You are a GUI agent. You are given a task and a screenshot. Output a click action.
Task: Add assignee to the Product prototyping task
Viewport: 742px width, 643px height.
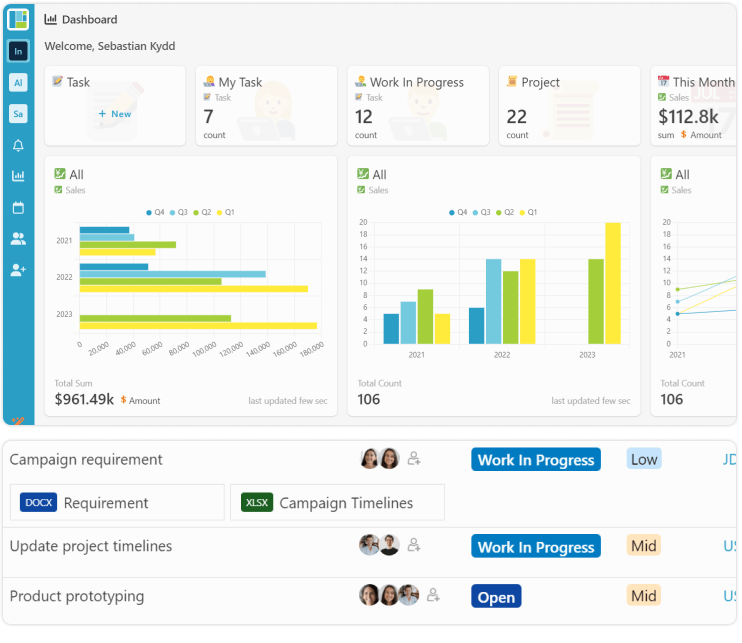[433, 596]
